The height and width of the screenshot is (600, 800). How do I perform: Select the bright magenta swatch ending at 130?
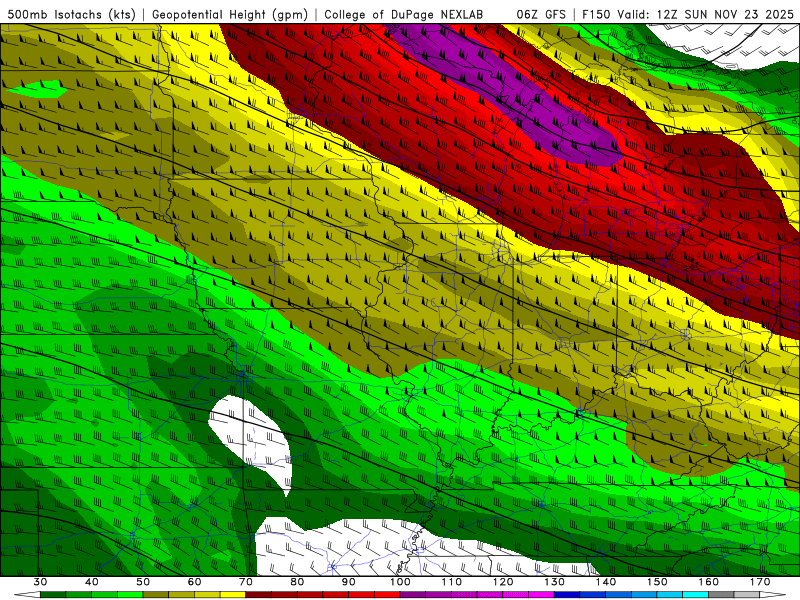[541, 595]
